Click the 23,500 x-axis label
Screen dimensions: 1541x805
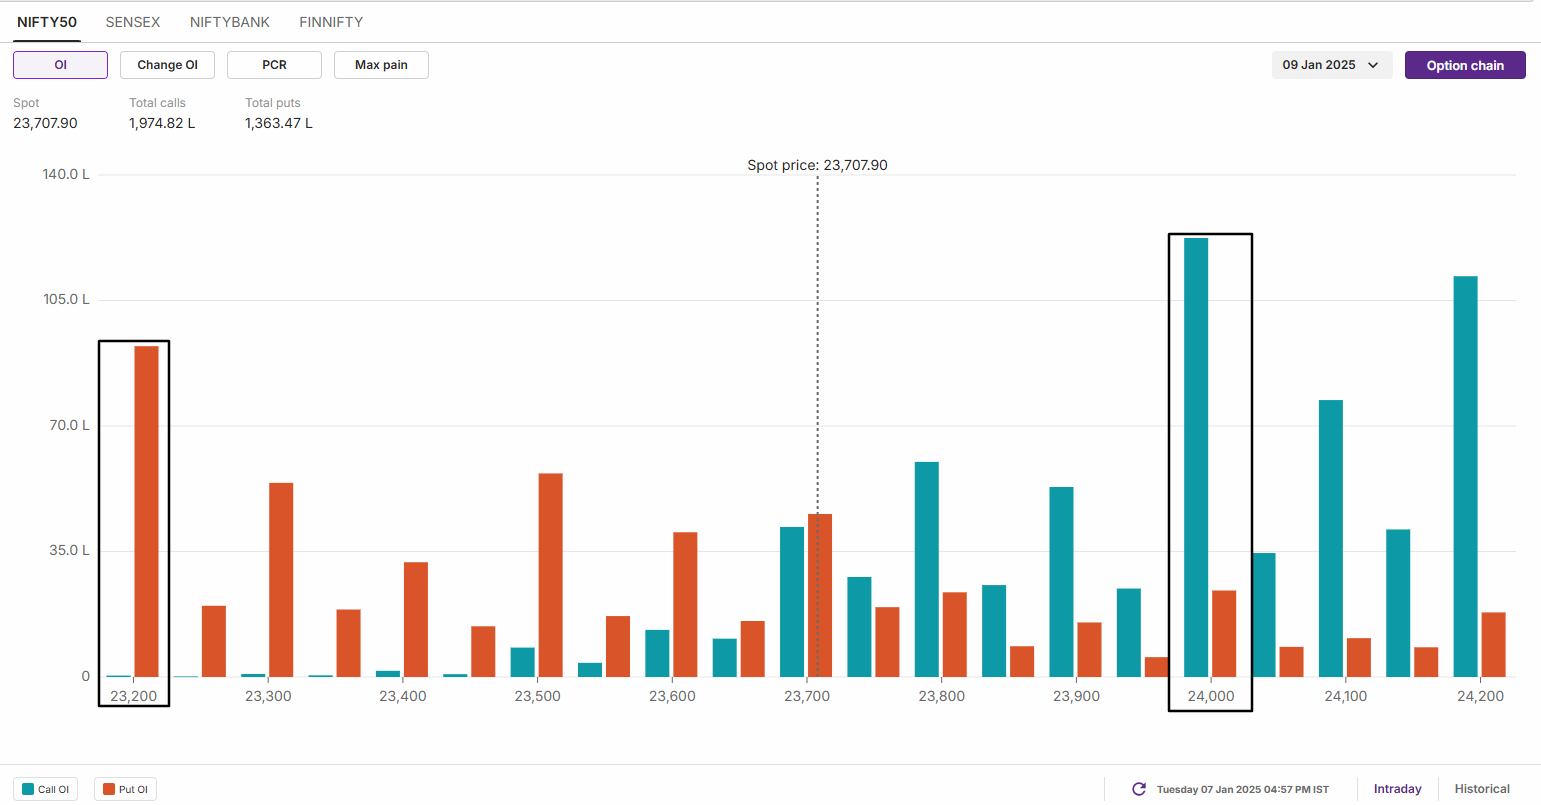click(537, 696)
